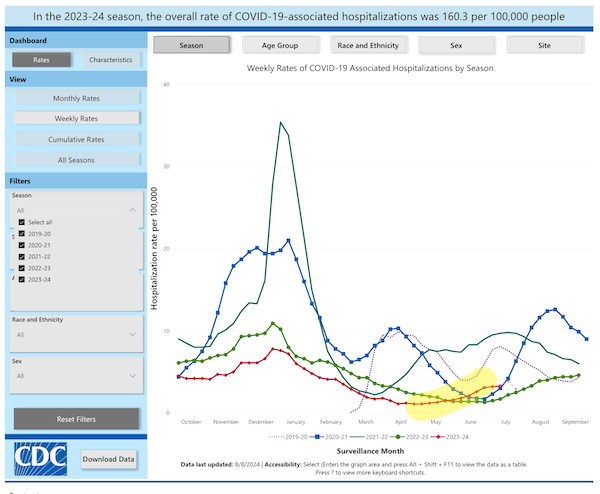This screenshot has height=494, width=600.
Task: Switch to the Age Group tab
Action: coord(280,45)
